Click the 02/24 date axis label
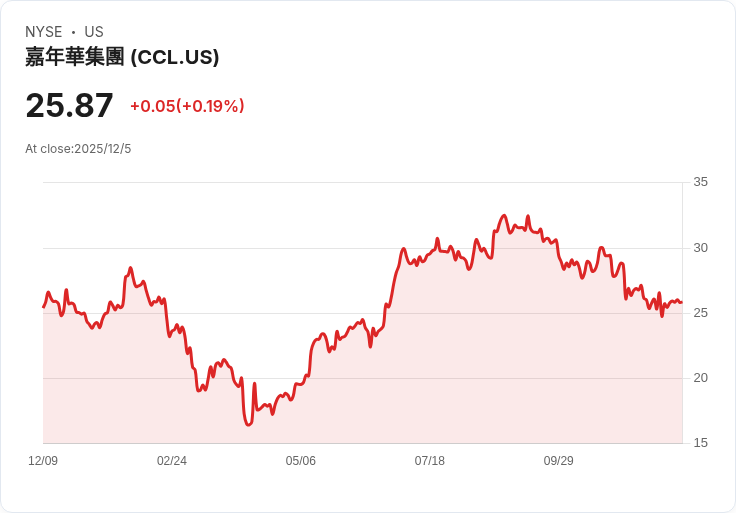The height and width of the screenshot is (513, 736). (172, 461)
